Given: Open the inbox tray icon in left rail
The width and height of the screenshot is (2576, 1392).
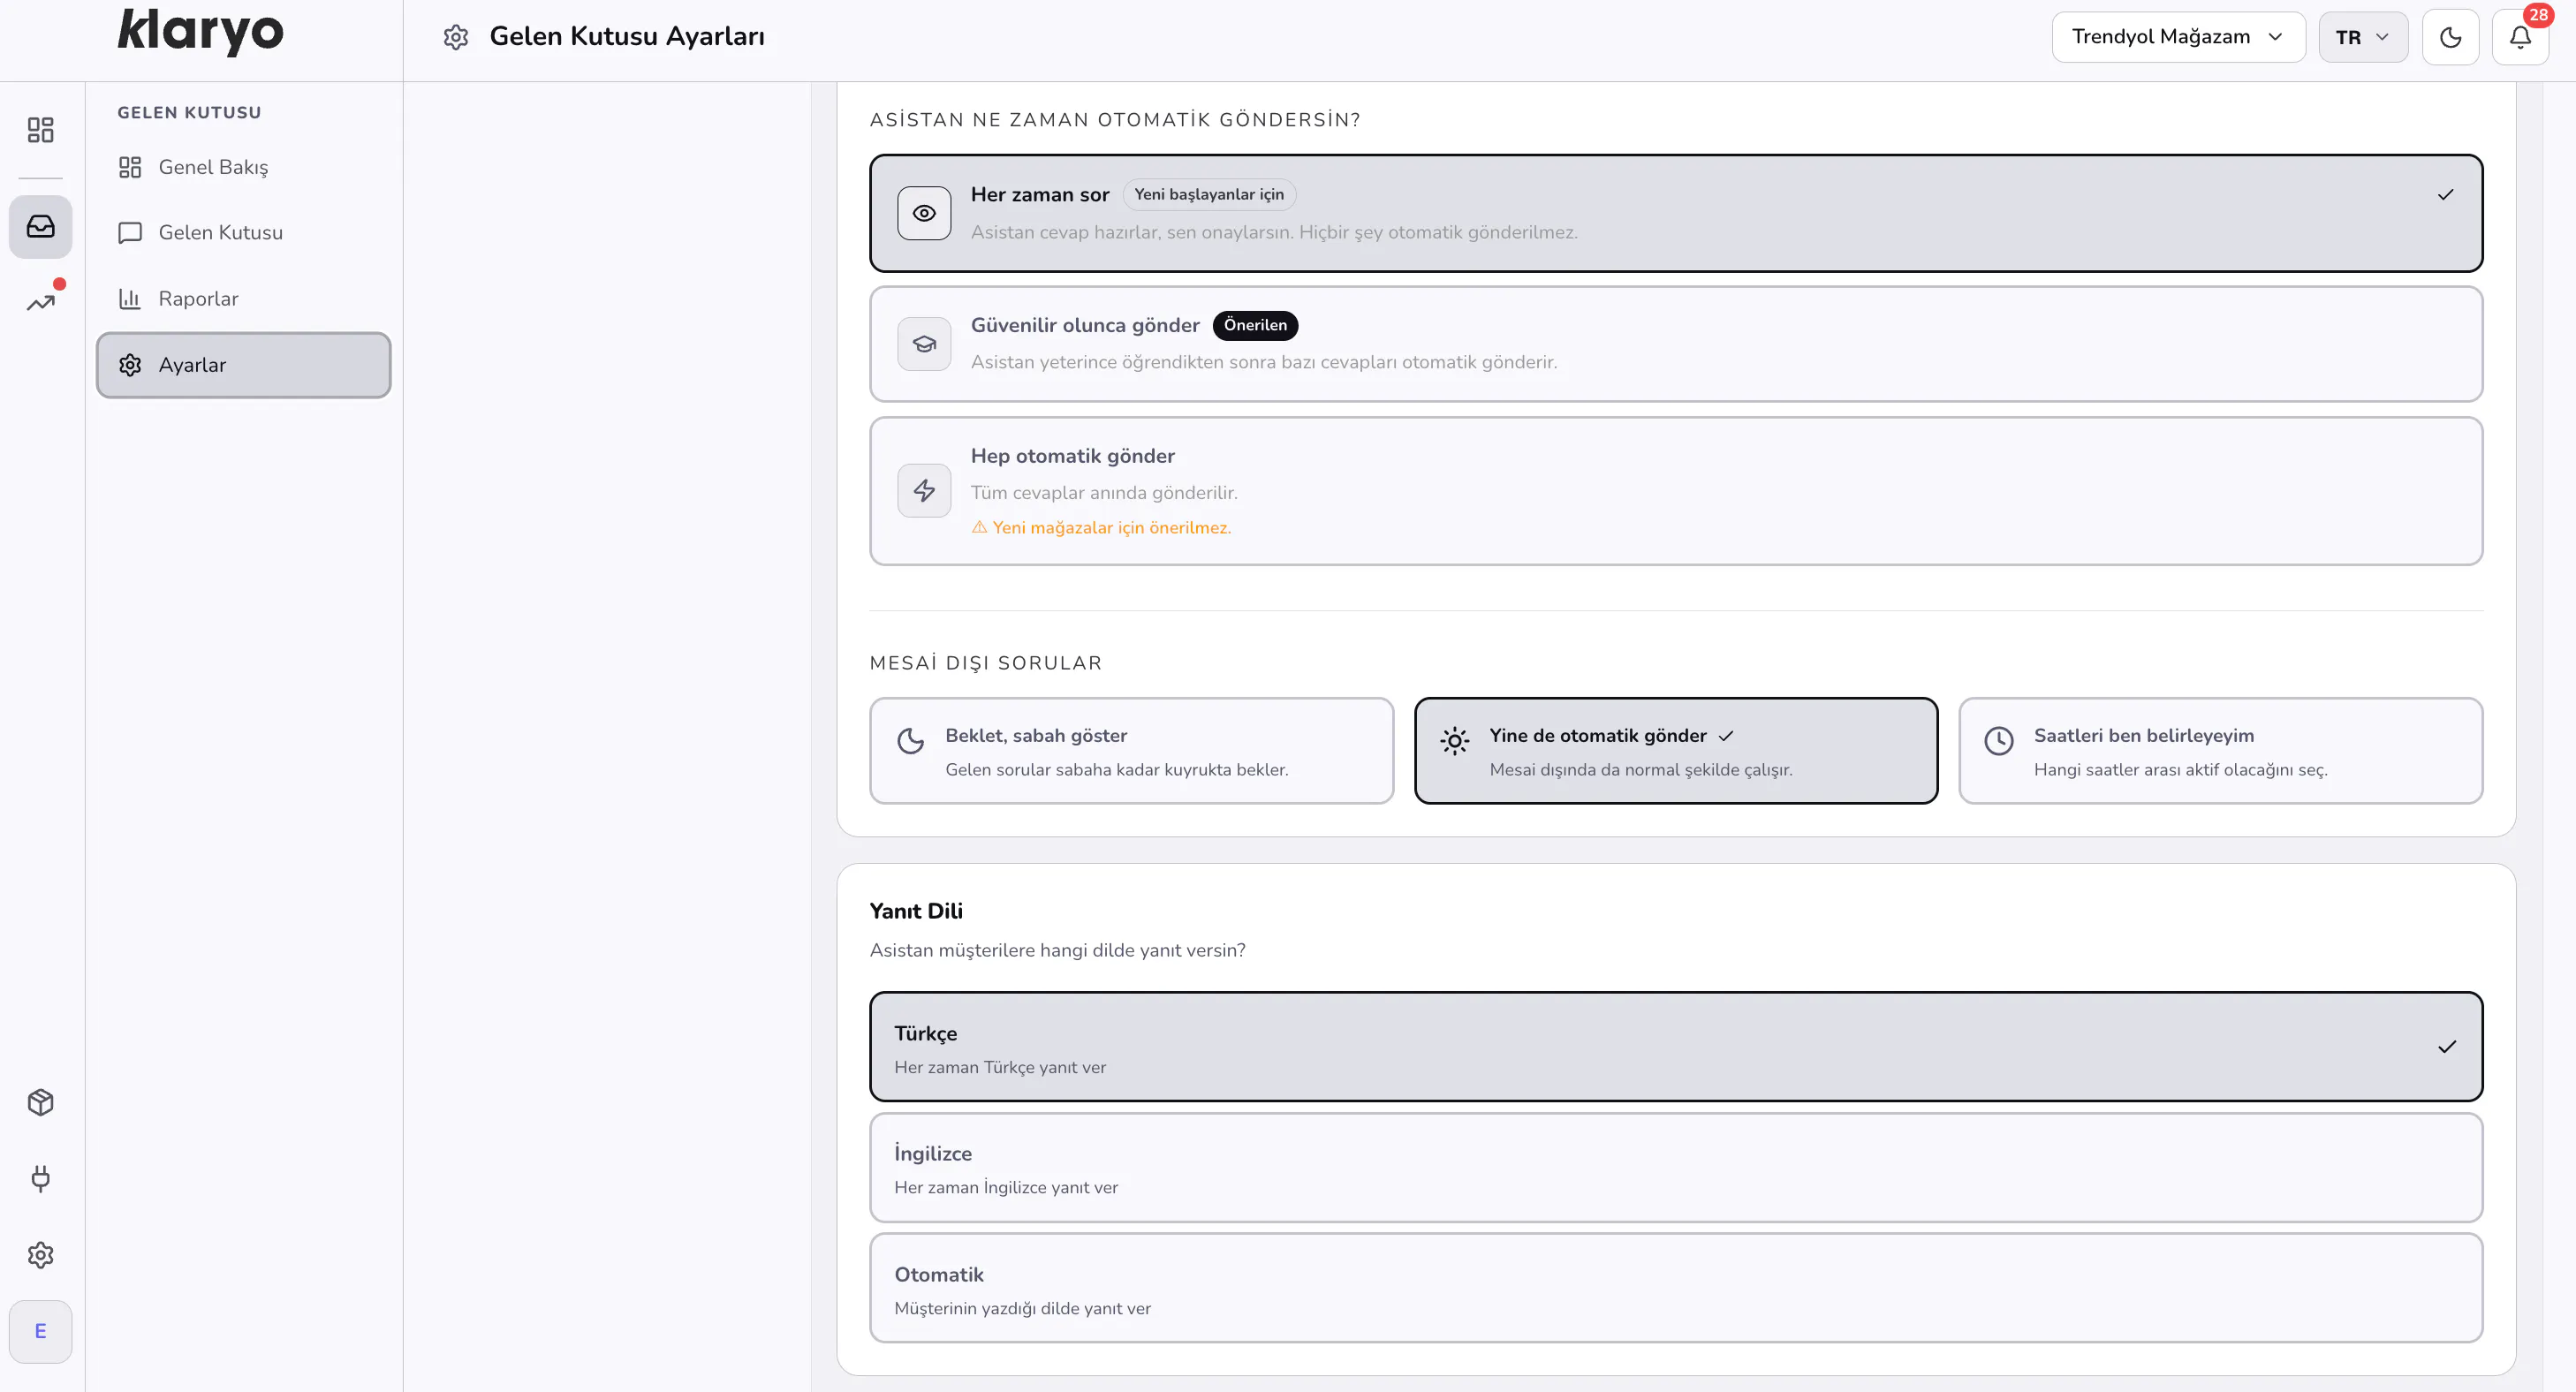Looking at the screenshot, I should pyautogui.click(x=40, y=226).
